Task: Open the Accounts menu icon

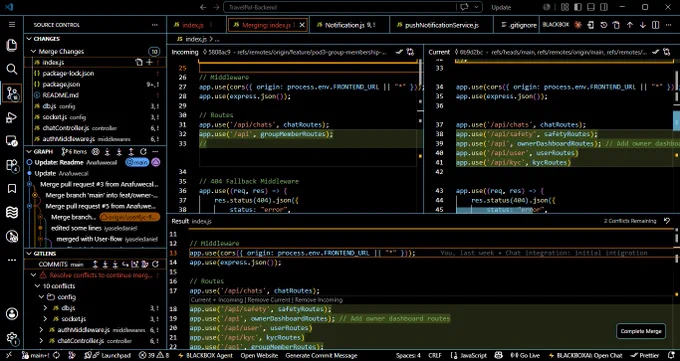Action: [12, 314]
